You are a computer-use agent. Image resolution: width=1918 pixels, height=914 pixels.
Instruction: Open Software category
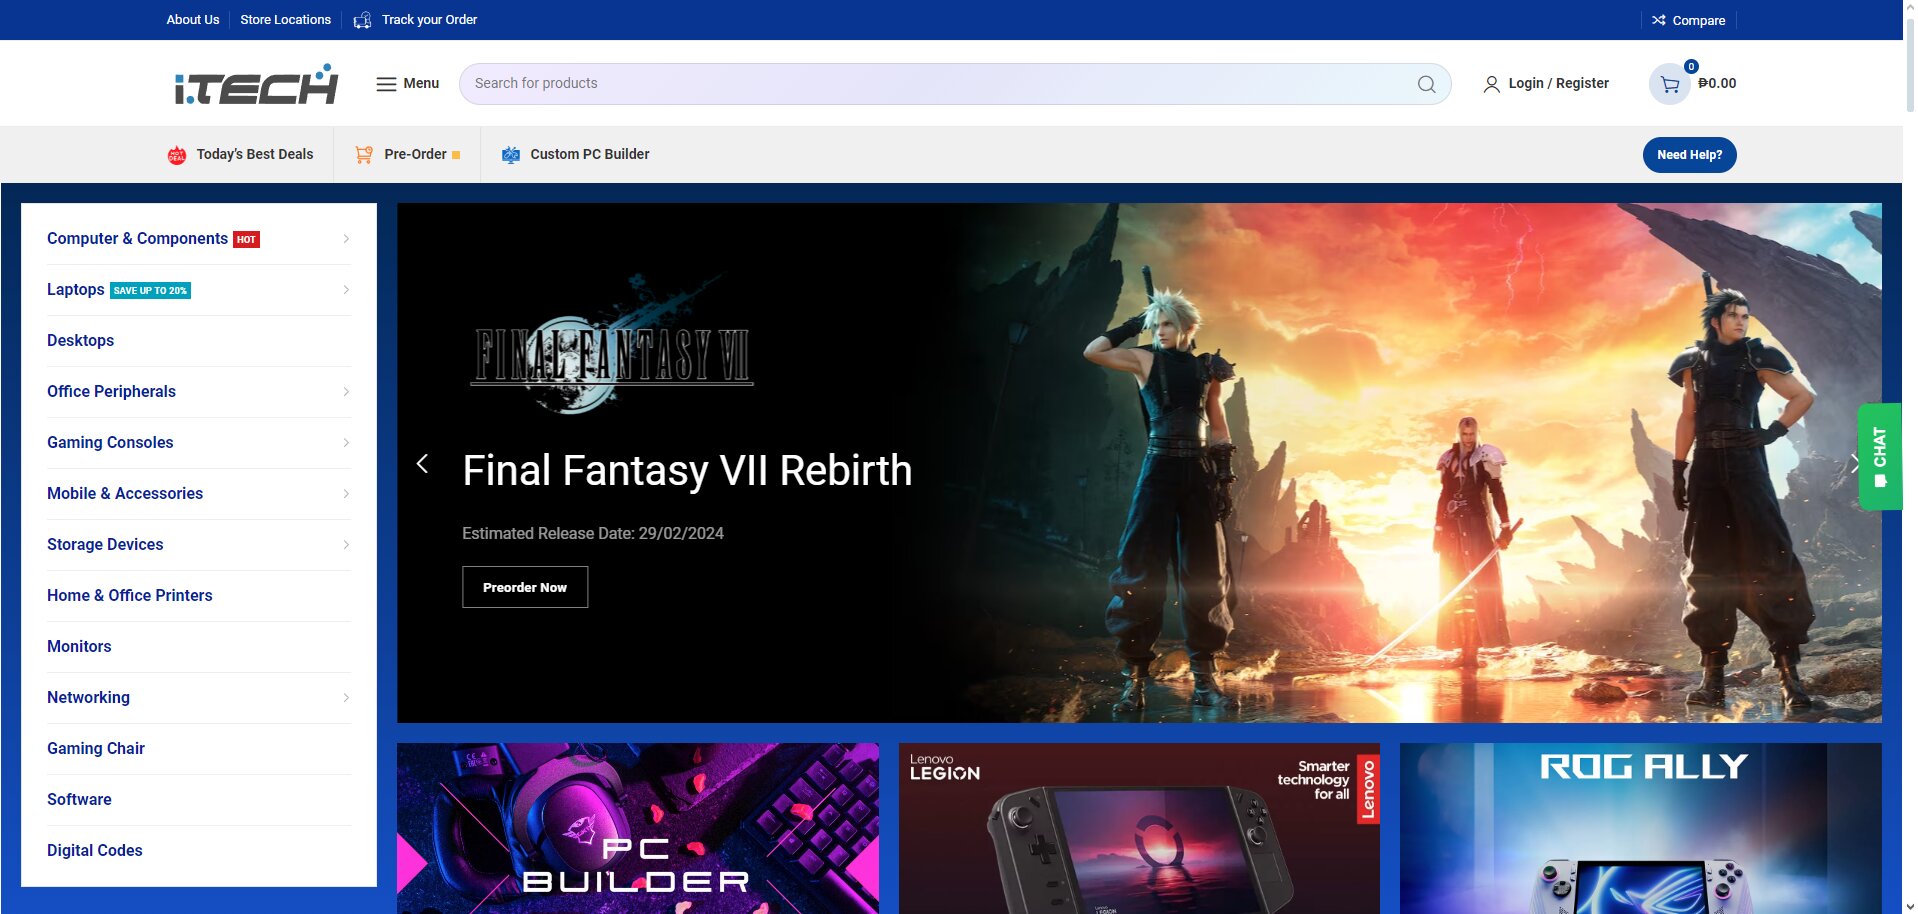[79, 800]
